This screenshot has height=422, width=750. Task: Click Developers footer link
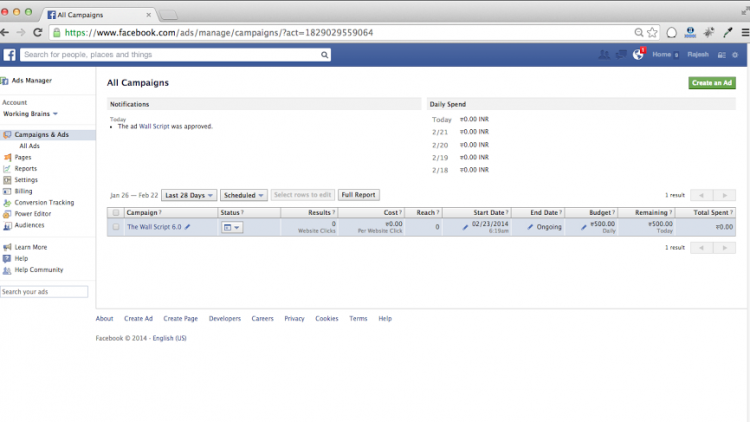coord(225,319)
